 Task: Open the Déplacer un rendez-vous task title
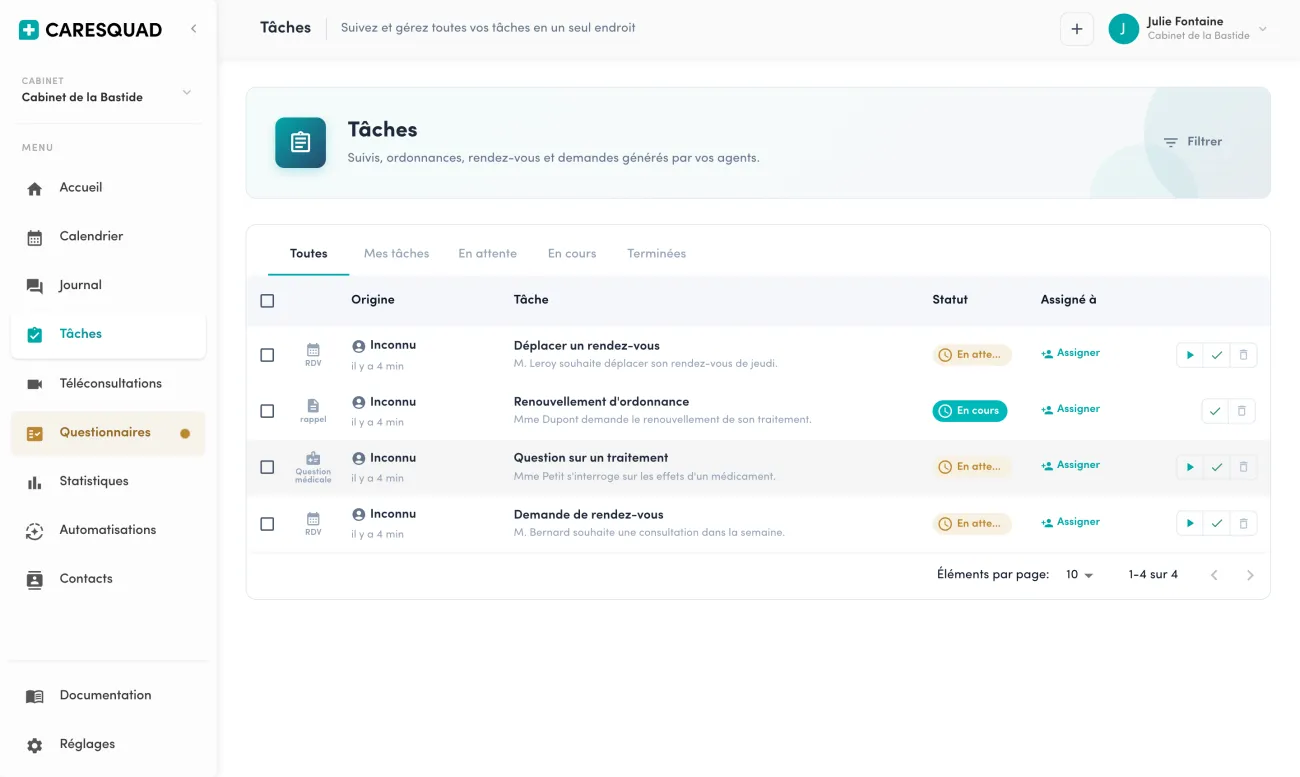click(x=586, y=346)
